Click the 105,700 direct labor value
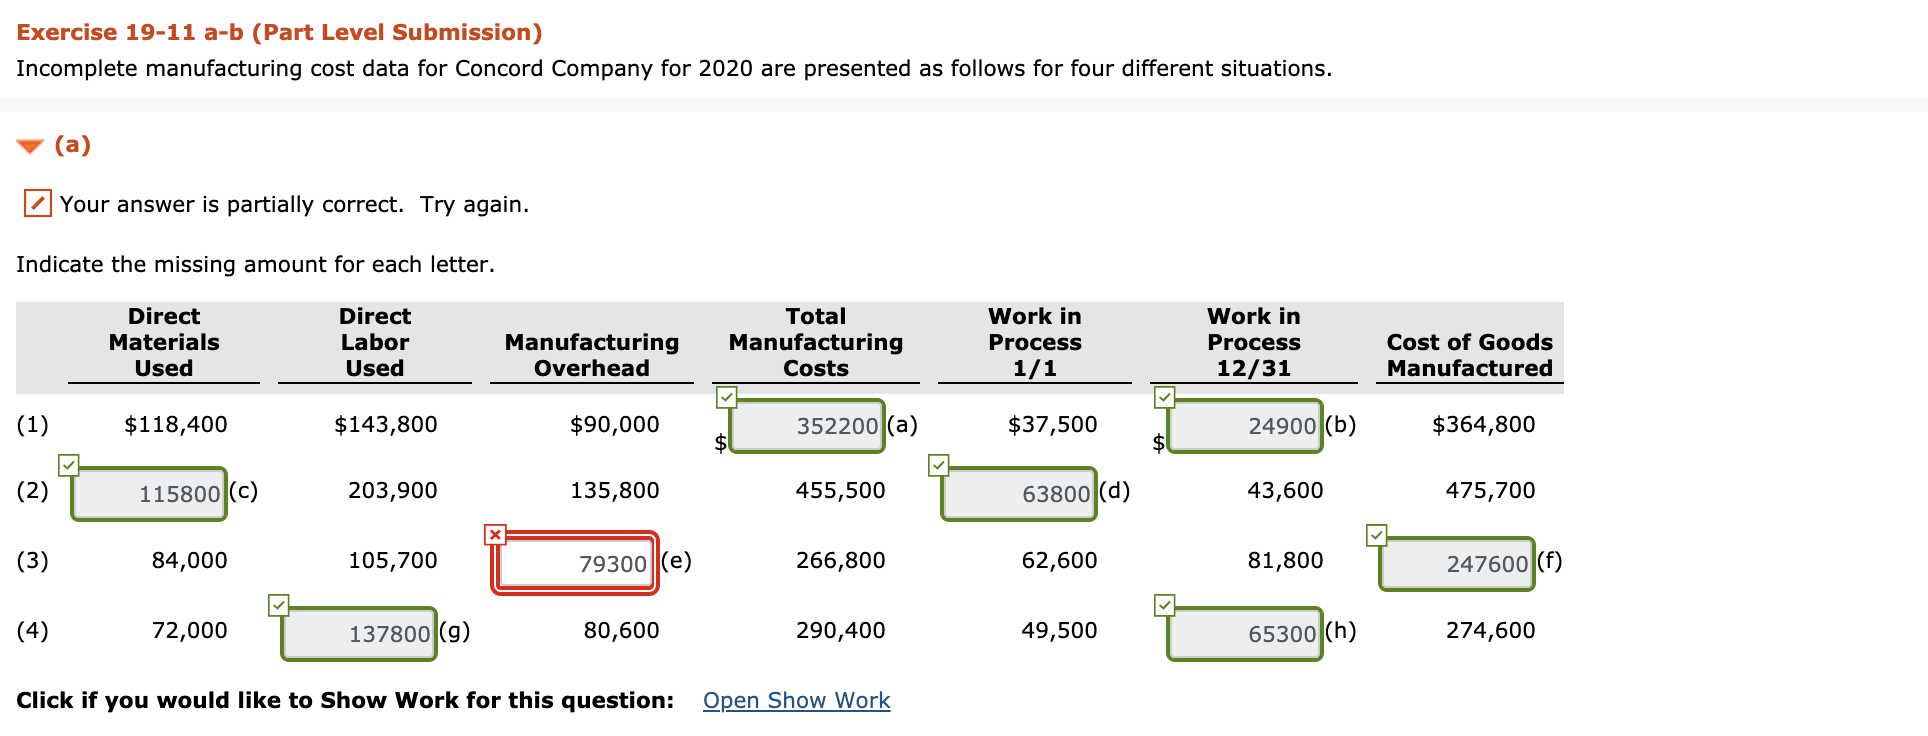The width and height of the screenshot is (1928, 736). [x=393, y=560]
